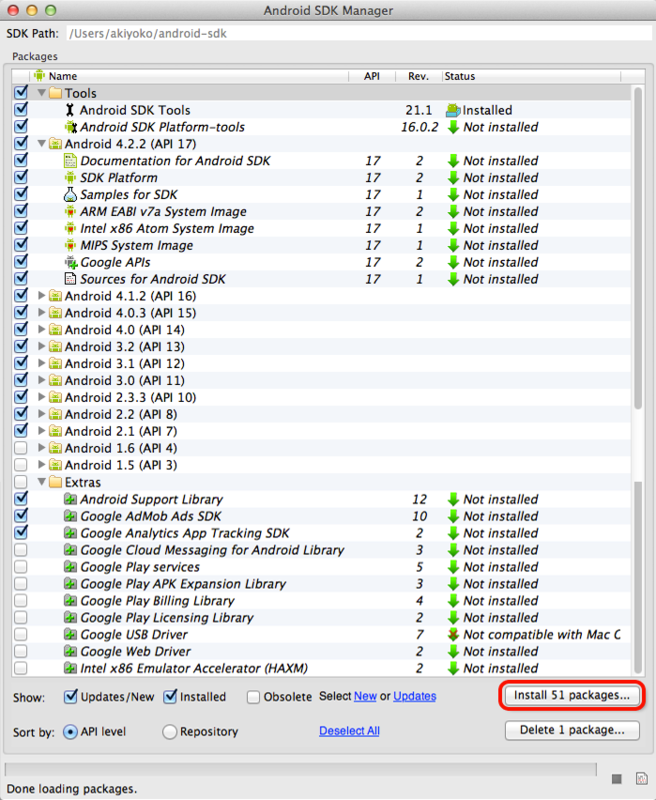Click the Android Support Library package icon

[x=70, y=499]
